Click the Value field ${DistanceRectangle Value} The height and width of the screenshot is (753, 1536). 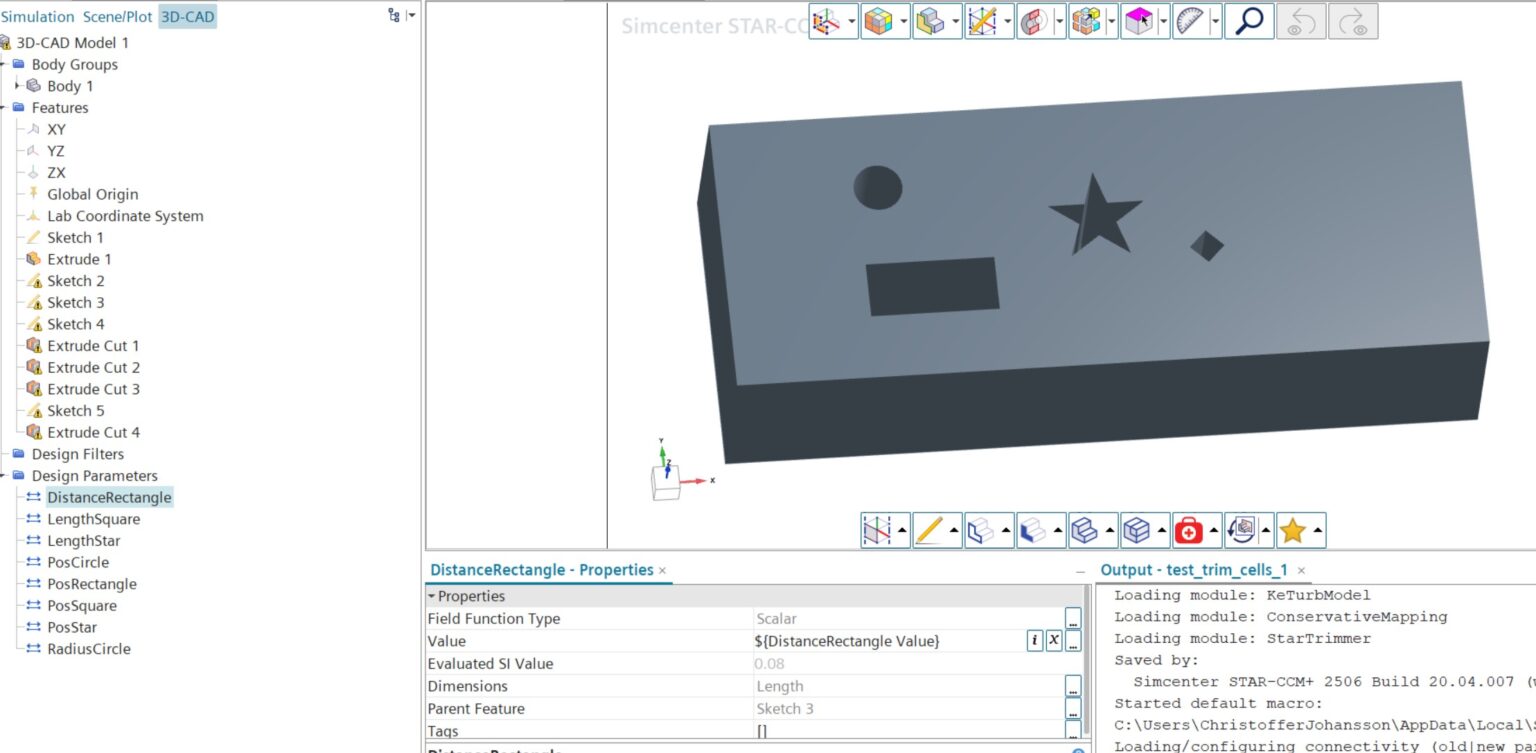889,641
